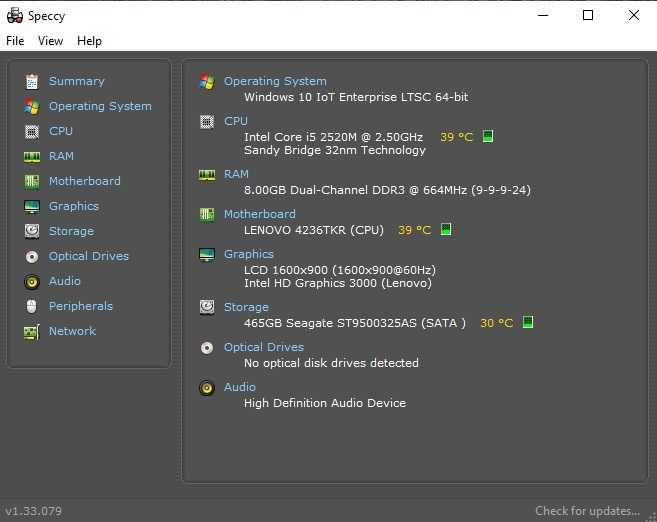Open the RAM section in sidebar
Image resolution: width=657 pixels, height=522 pixels.
(x=61, y=156)
